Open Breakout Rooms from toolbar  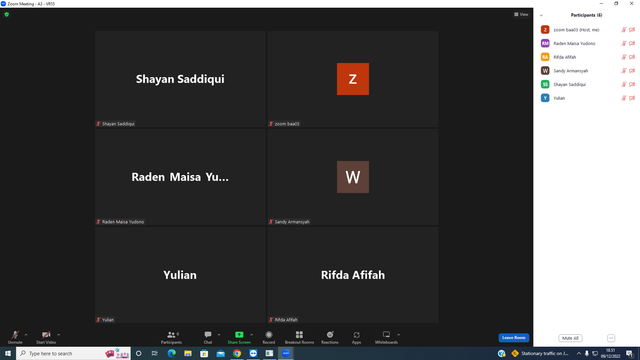pyautogui.click(x=299, y=335)
